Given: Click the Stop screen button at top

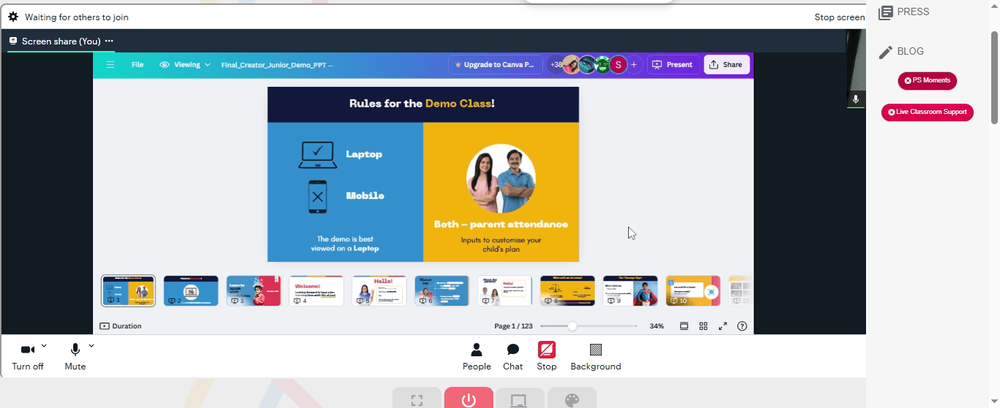Looking at the screenshot, I should coord(839,17).
